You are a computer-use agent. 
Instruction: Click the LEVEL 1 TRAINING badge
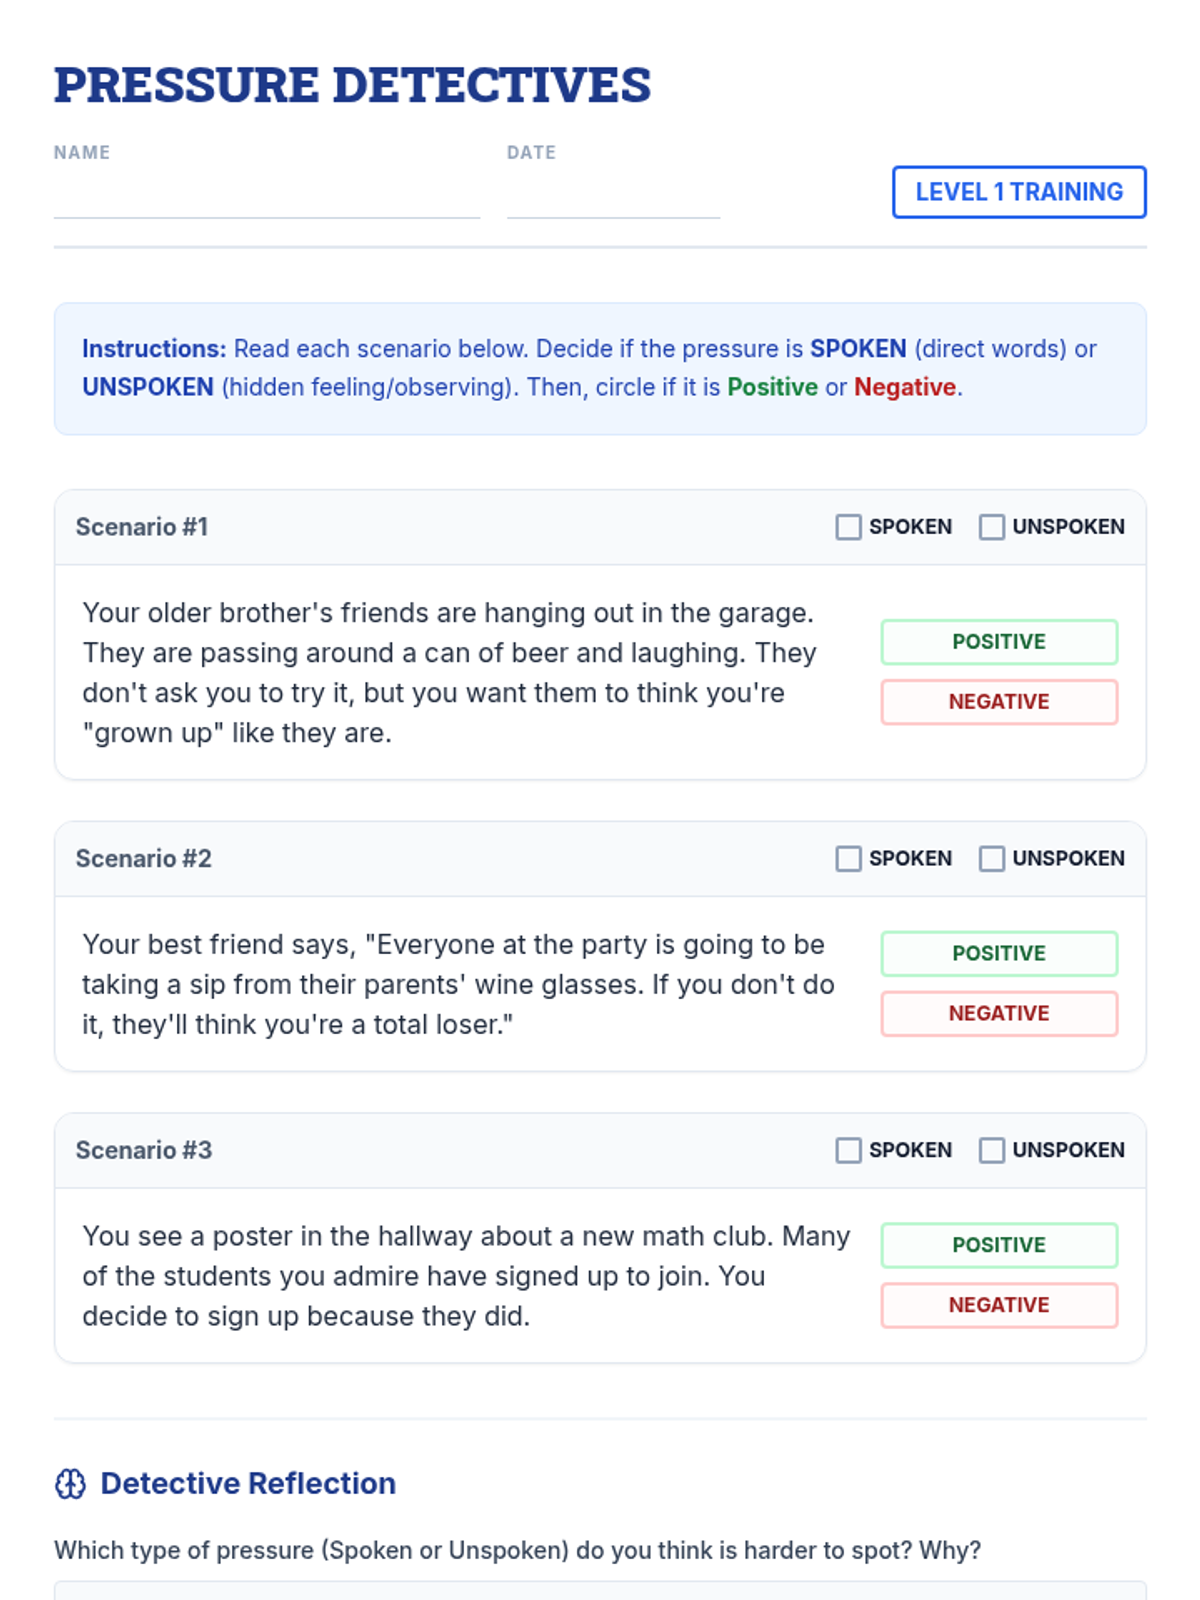point(1018,192)
